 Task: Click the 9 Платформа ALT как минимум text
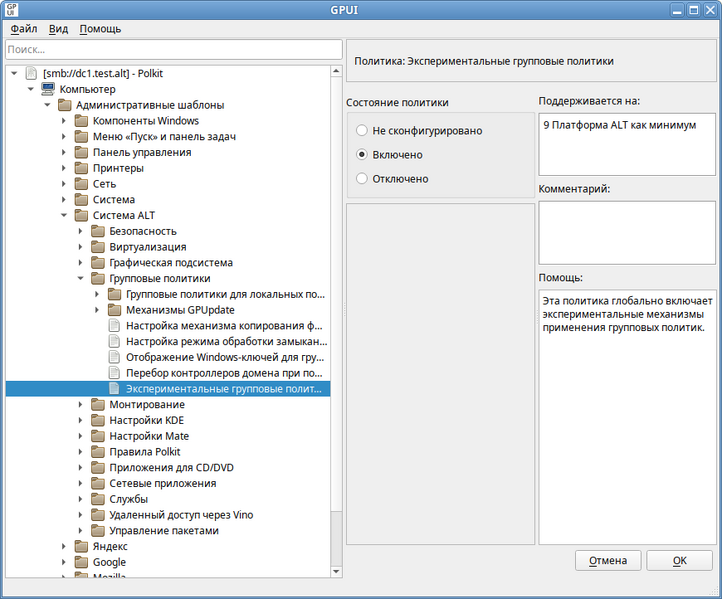point(619,125)
